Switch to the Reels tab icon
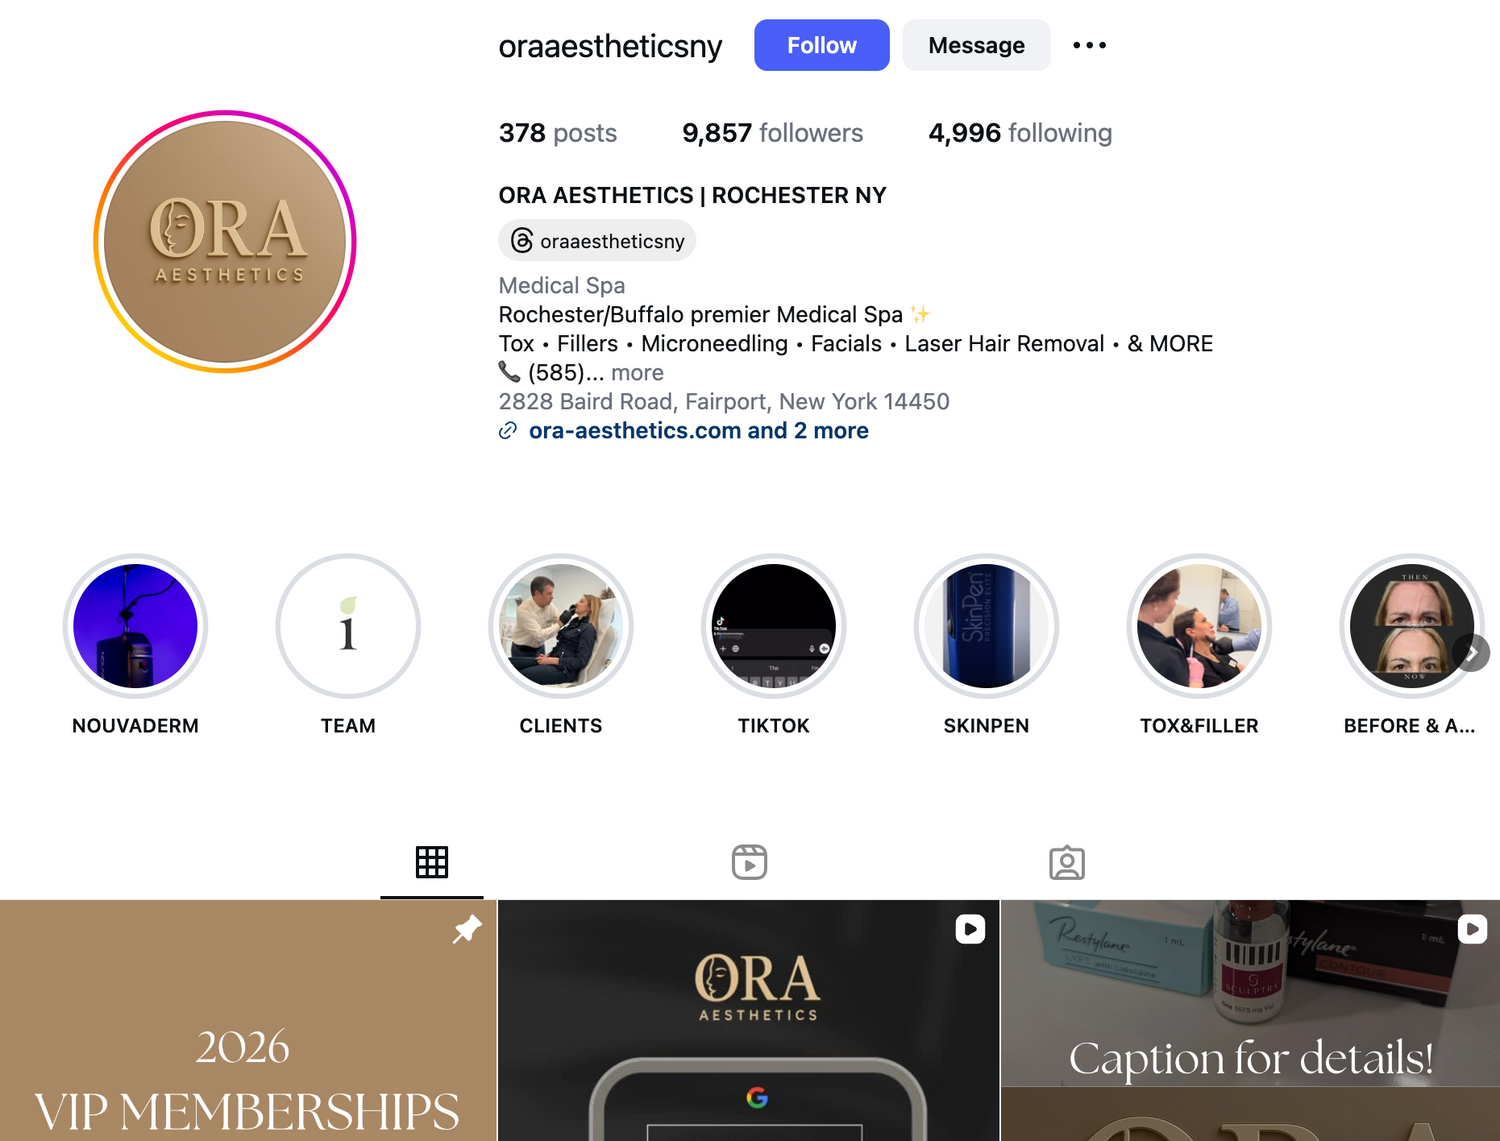Viewport: 1500px width, 1141px height. 749,862
